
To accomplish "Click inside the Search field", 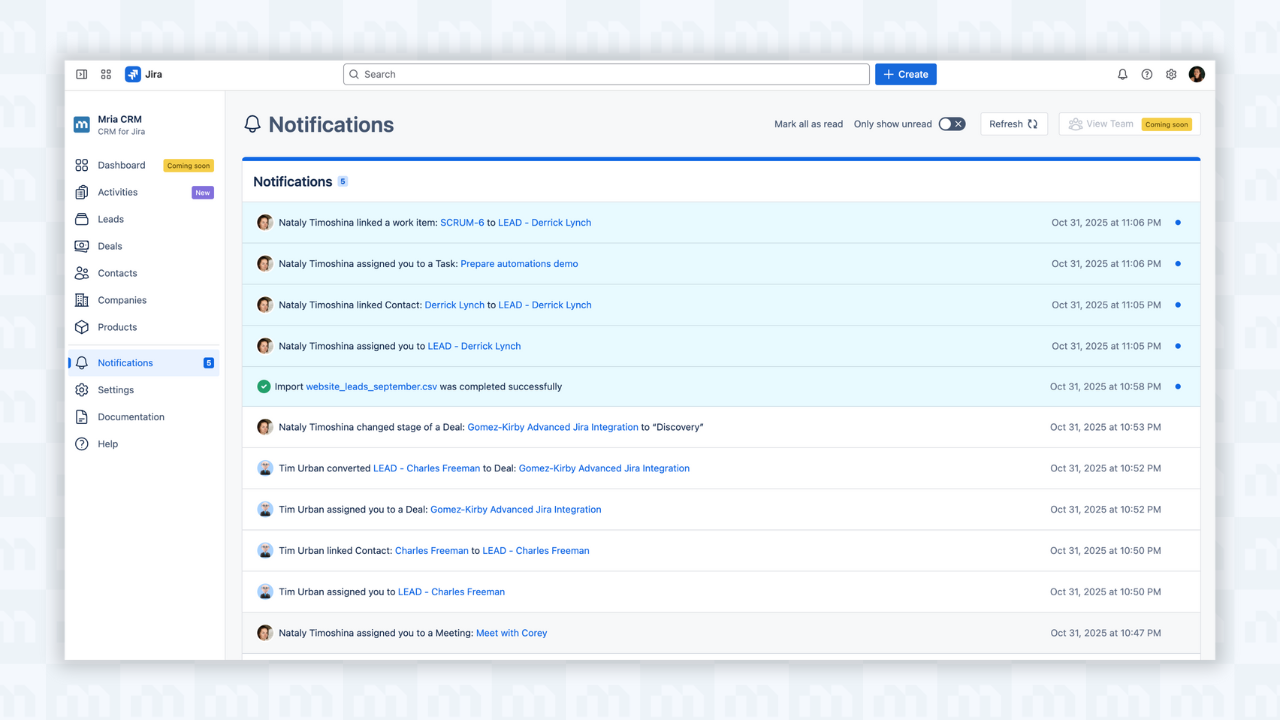I will click(x=605, y=74).
